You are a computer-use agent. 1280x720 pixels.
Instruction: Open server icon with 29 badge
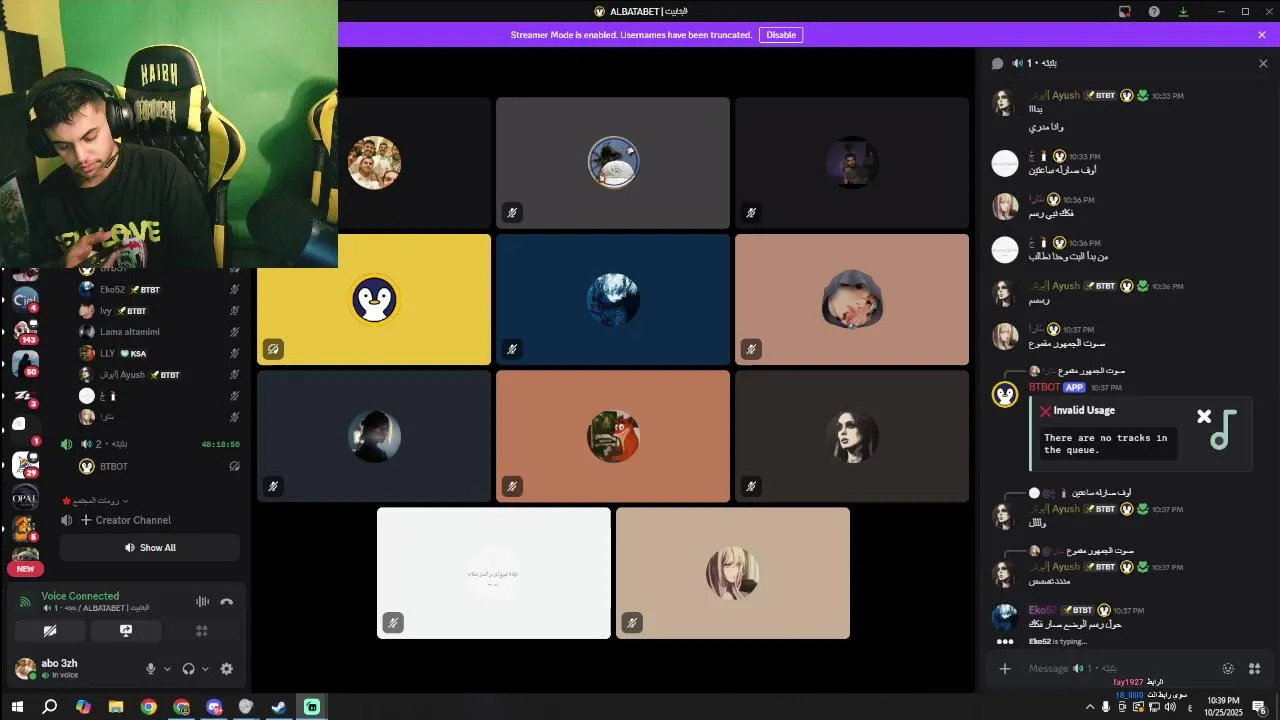[x=25, y=463]
